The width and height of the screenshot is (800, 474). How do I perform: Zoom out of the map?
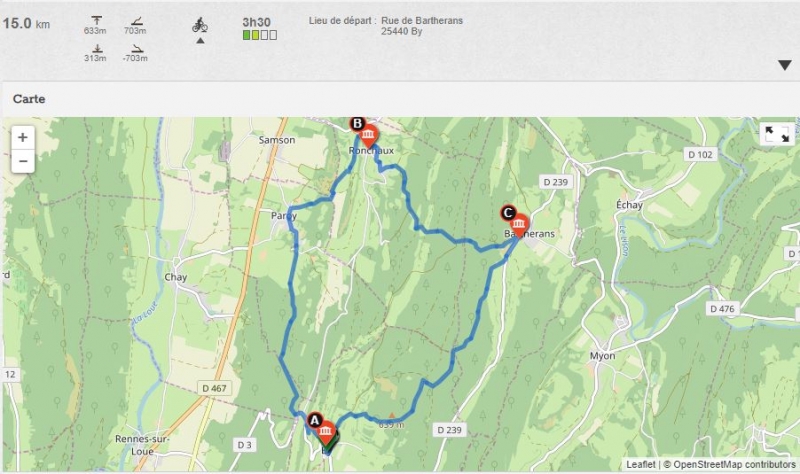(23, 161)
